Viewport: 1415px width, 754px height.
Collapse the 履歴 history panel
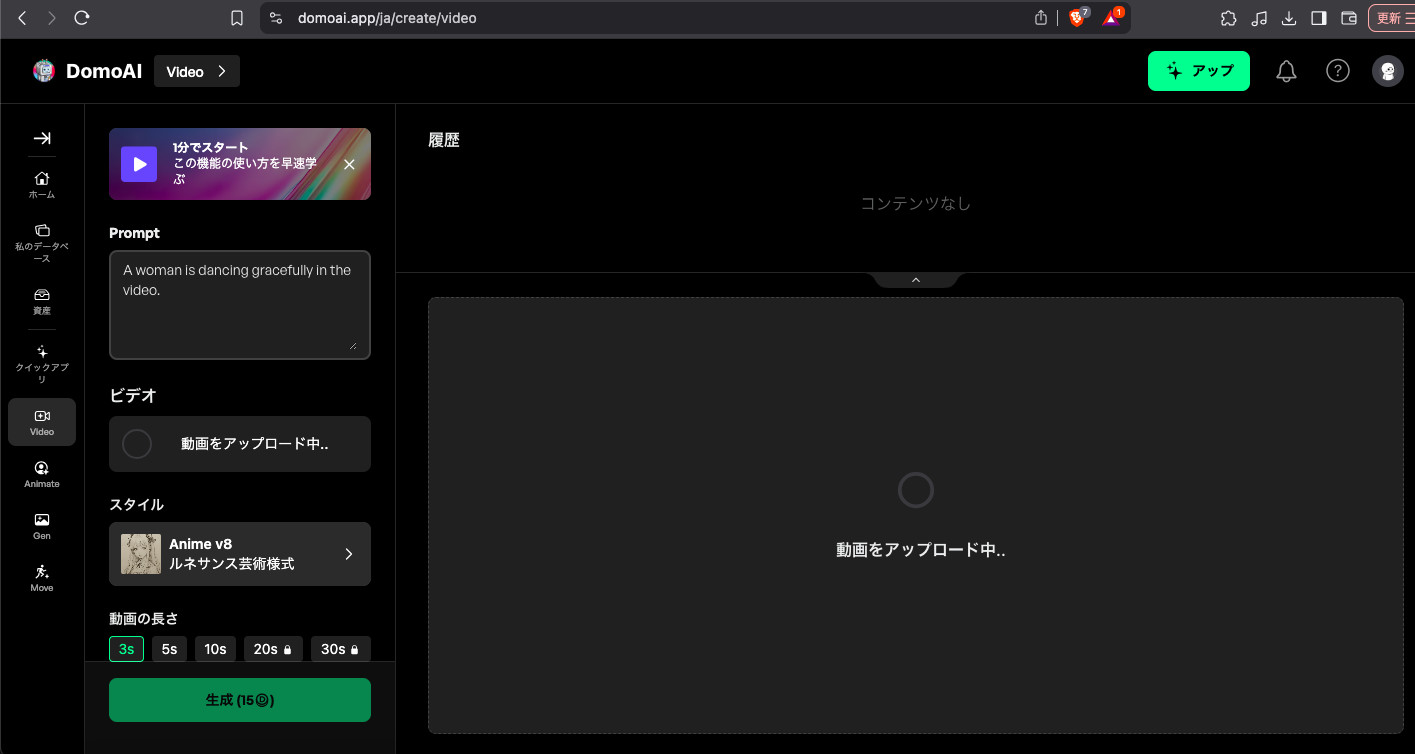click(916, 280)
